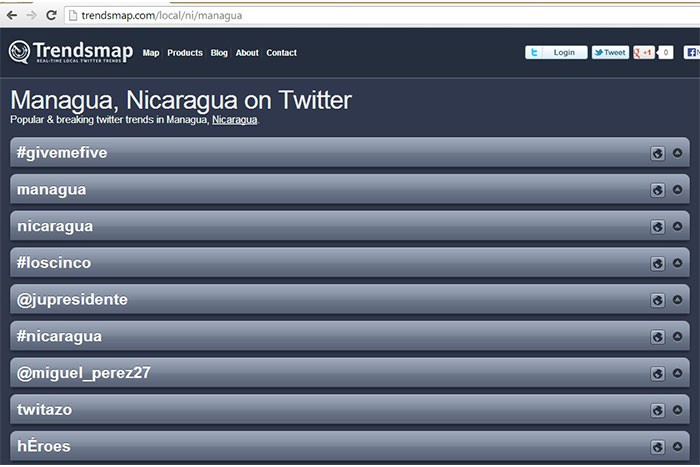Reload the page with refresh icon
Image resolution: width=700 pixels, height=467 pixels.
pyautogui.click(x=51, y=15)
